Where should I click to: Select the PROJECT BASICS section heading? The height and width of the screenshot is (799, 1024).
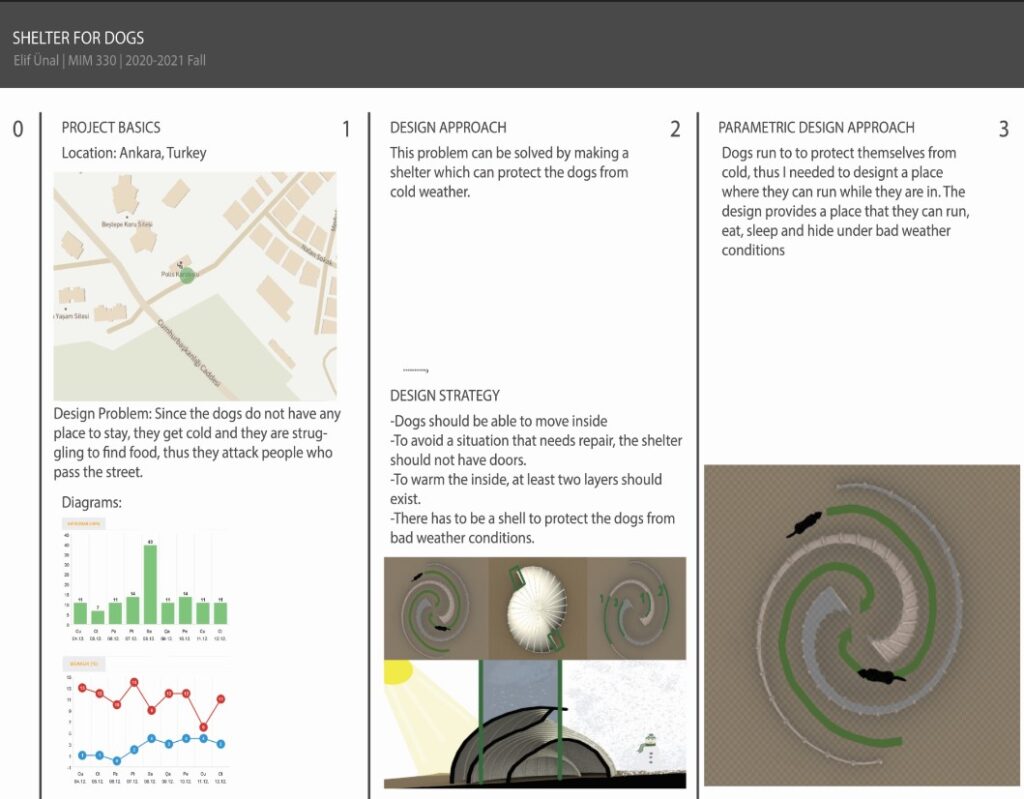[x=111, y=128]
